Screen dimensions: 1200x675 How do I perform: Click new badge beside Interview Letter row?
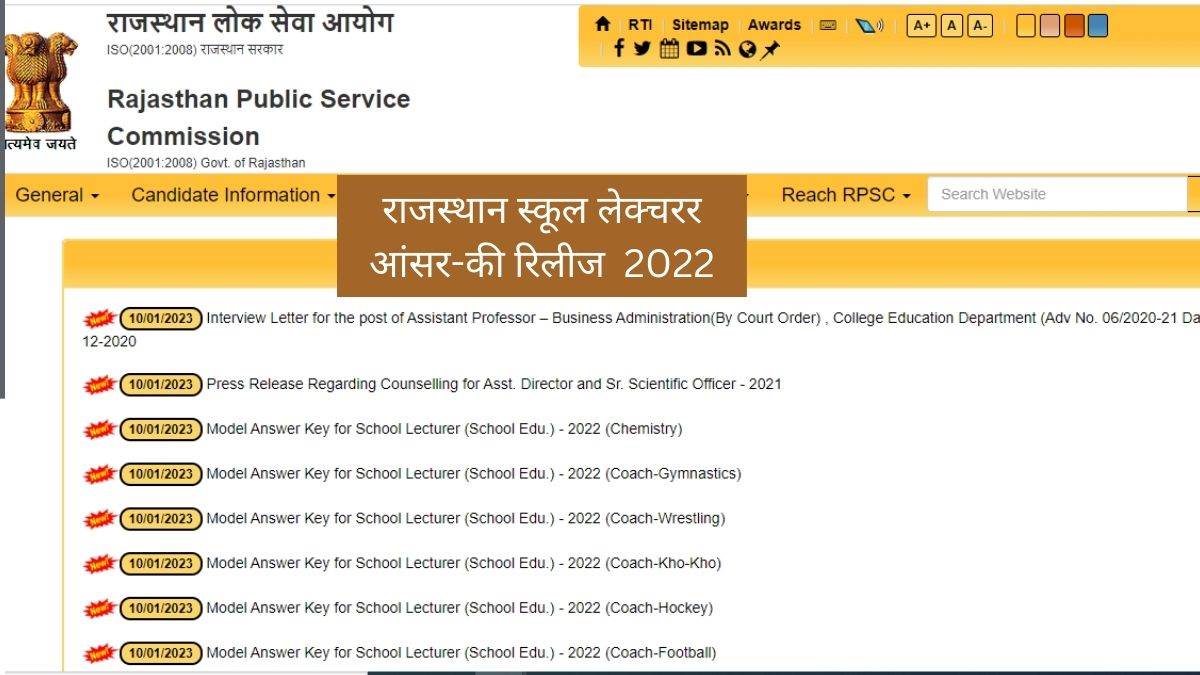coord(99,319)
